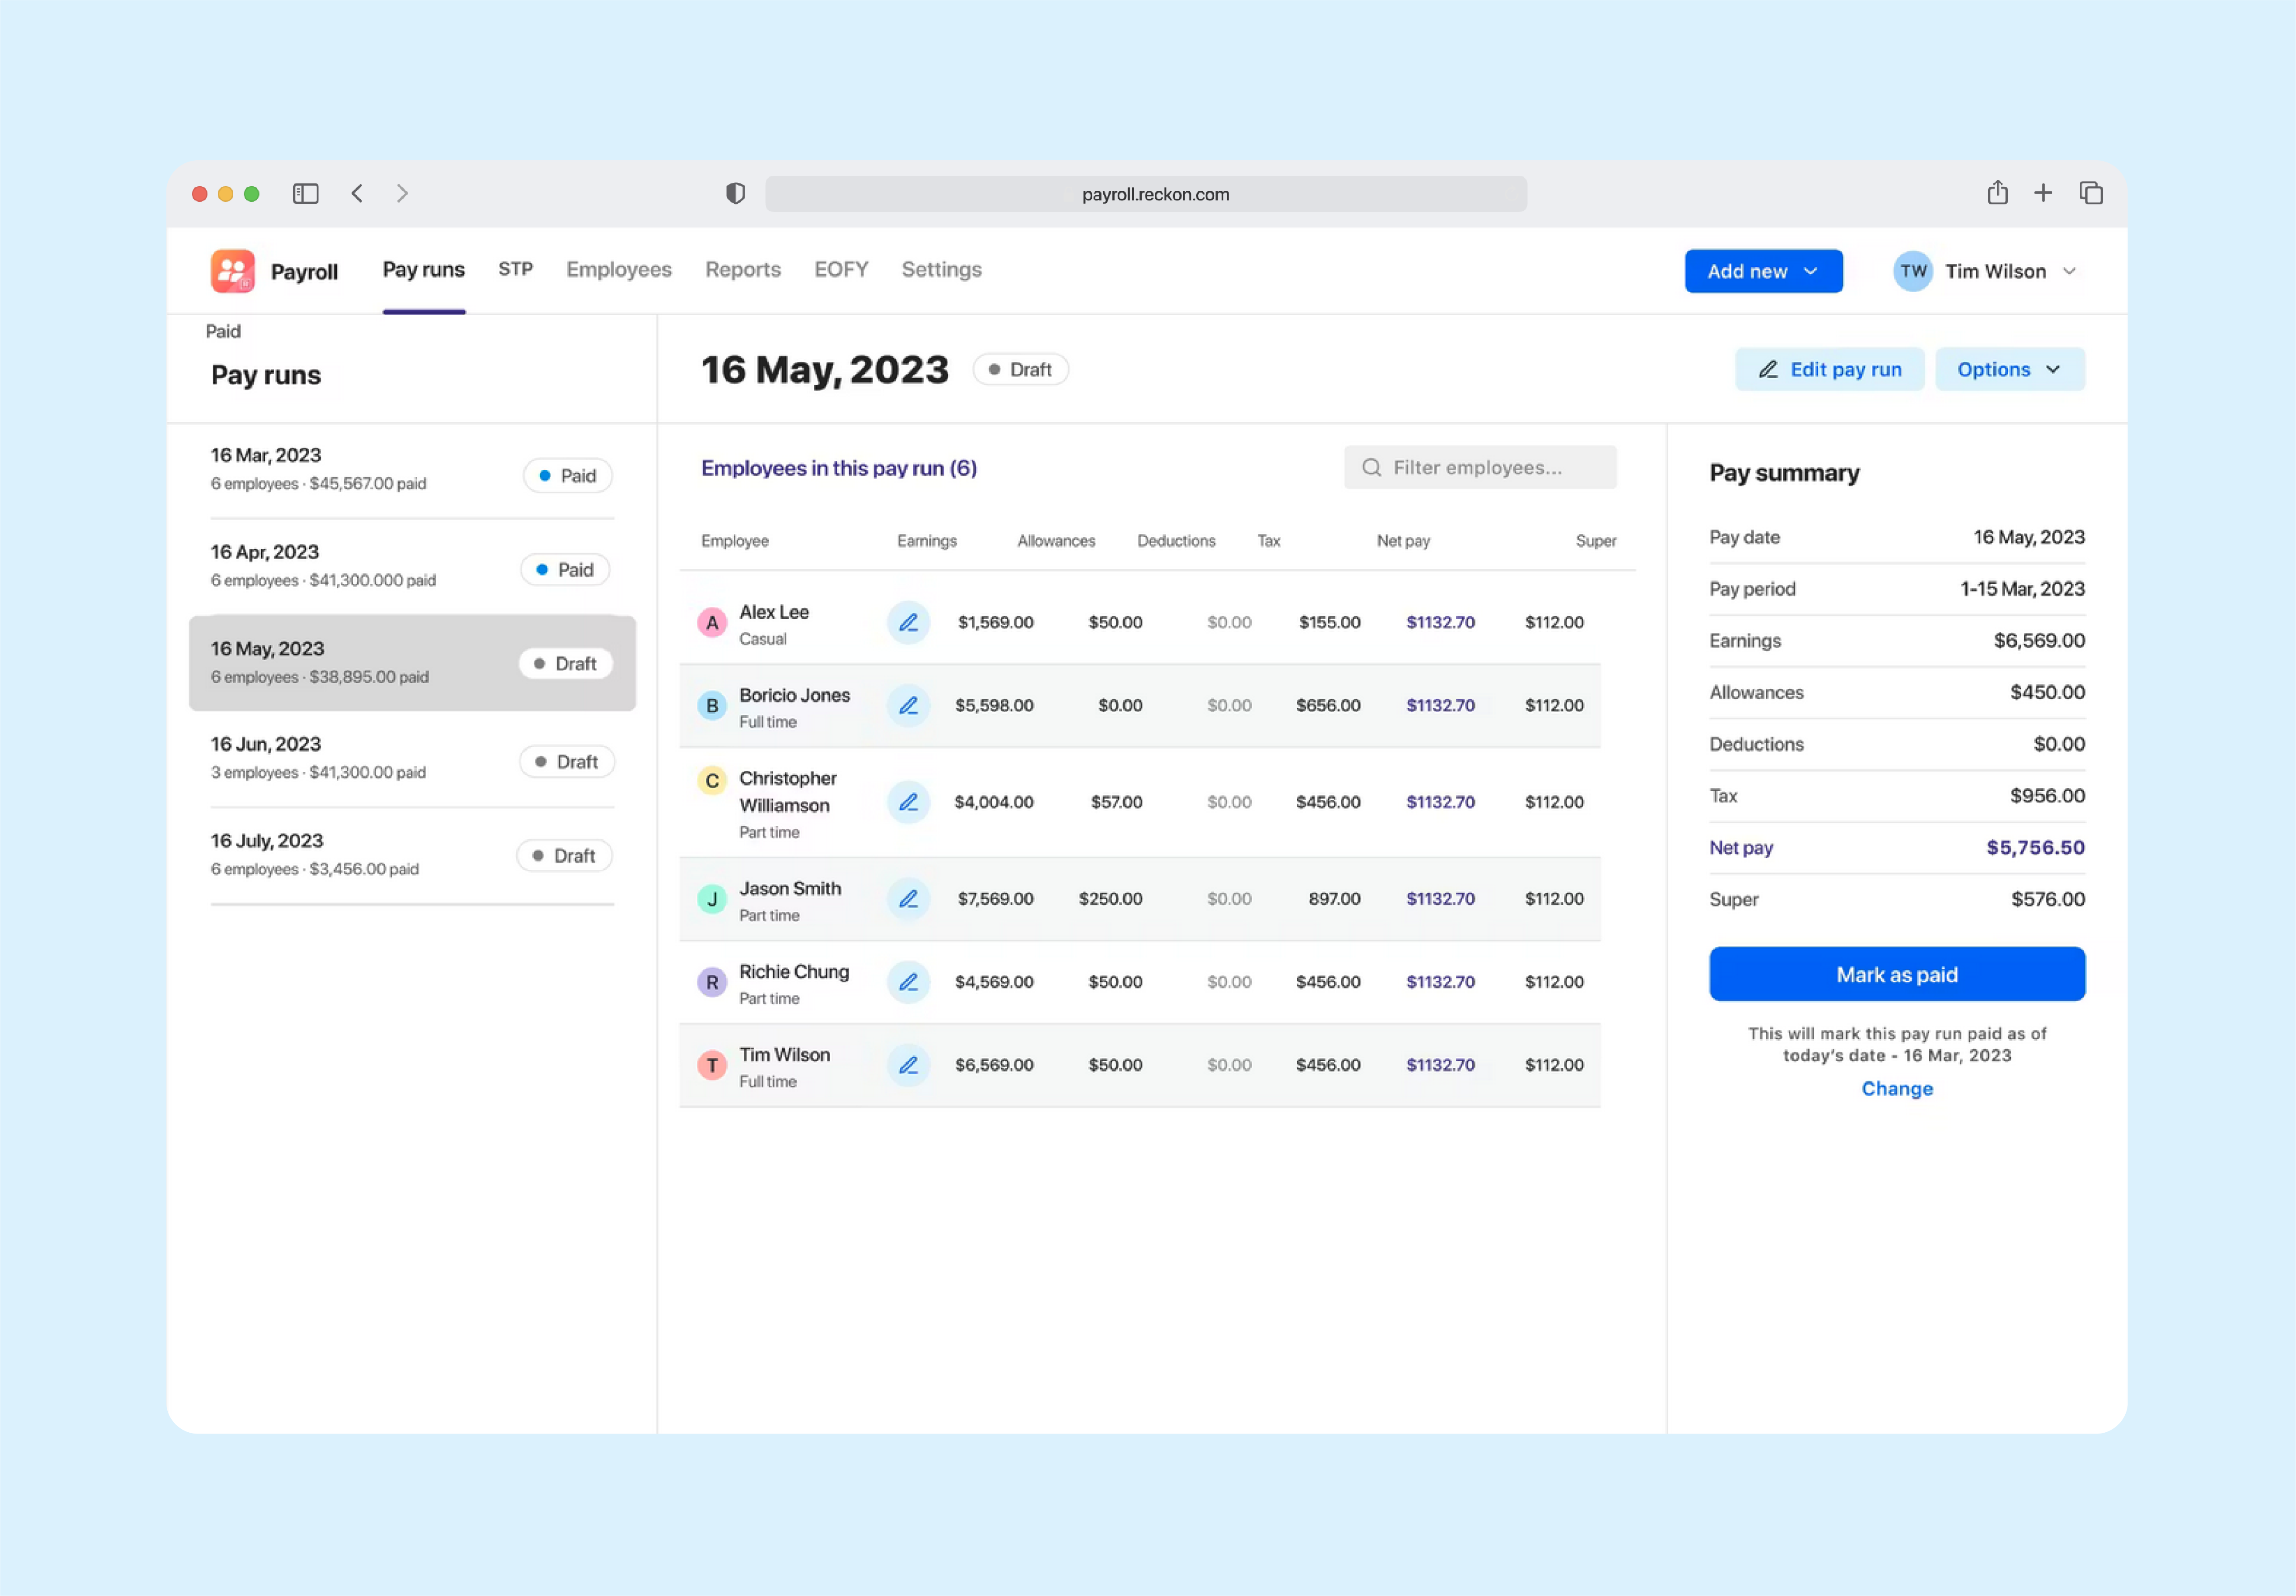The image size is (2296, 1596).
Task: Click the Employees in this pay run heading
Action: pyautogui.click(x=838, y=468)
